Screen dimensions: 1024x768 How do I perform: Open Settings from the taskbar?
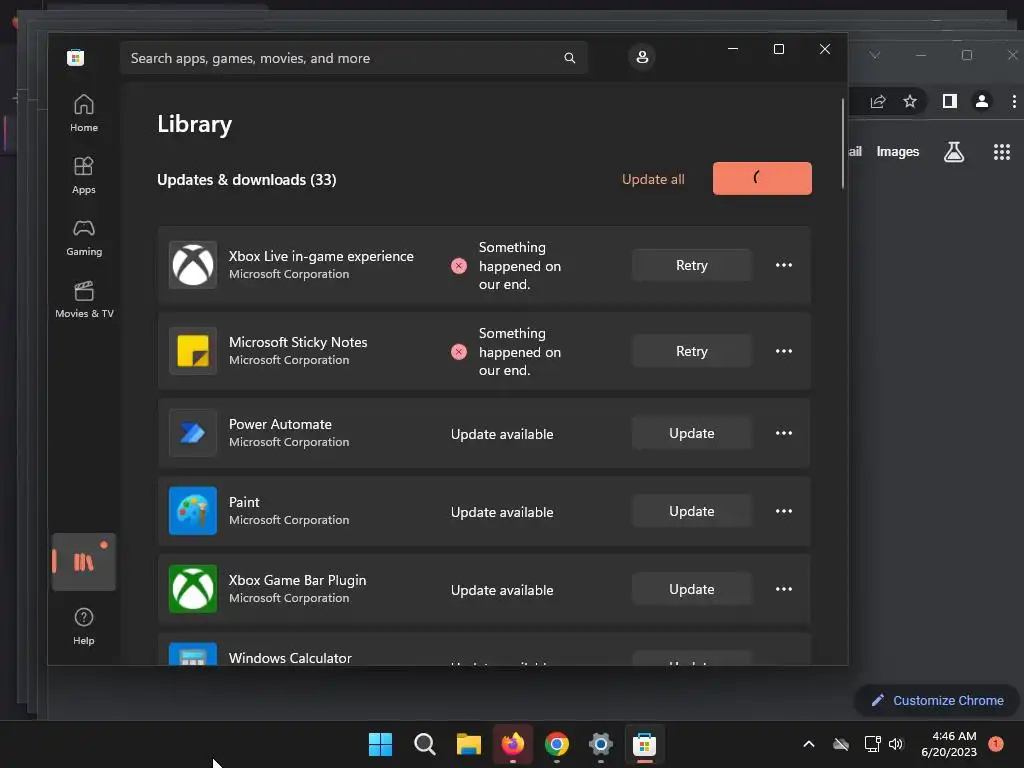(600, 744)
